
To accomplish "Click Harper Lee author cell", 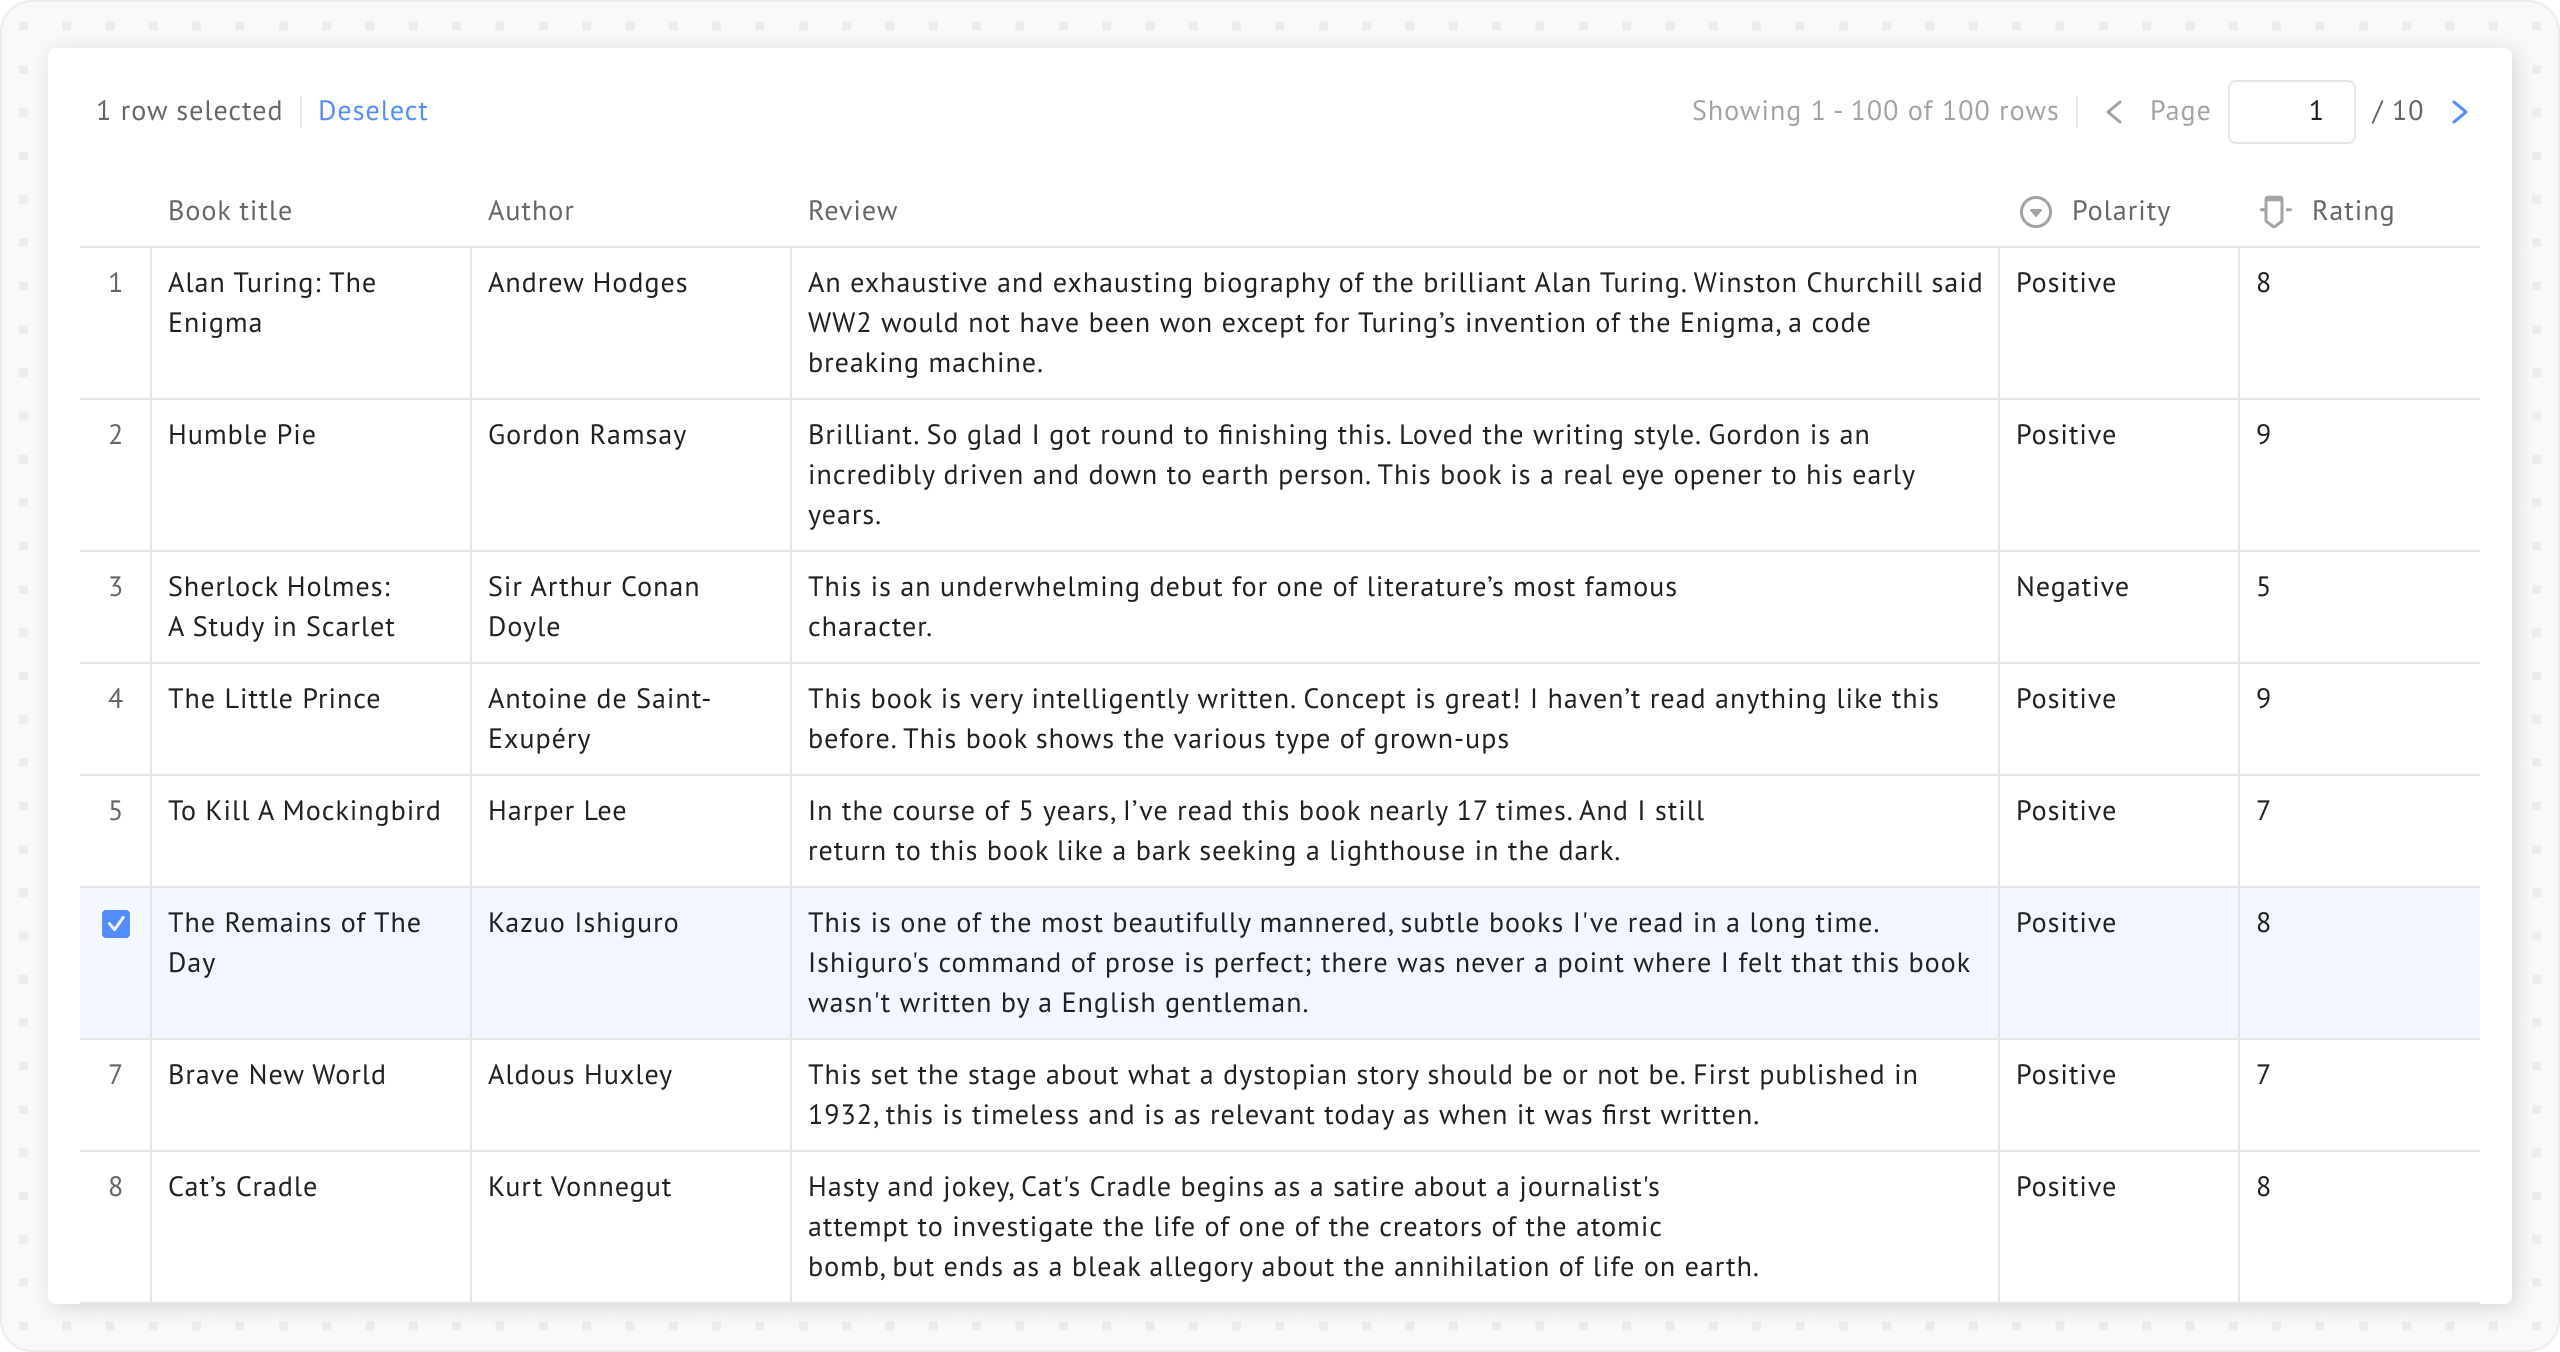I will point(557,811).
